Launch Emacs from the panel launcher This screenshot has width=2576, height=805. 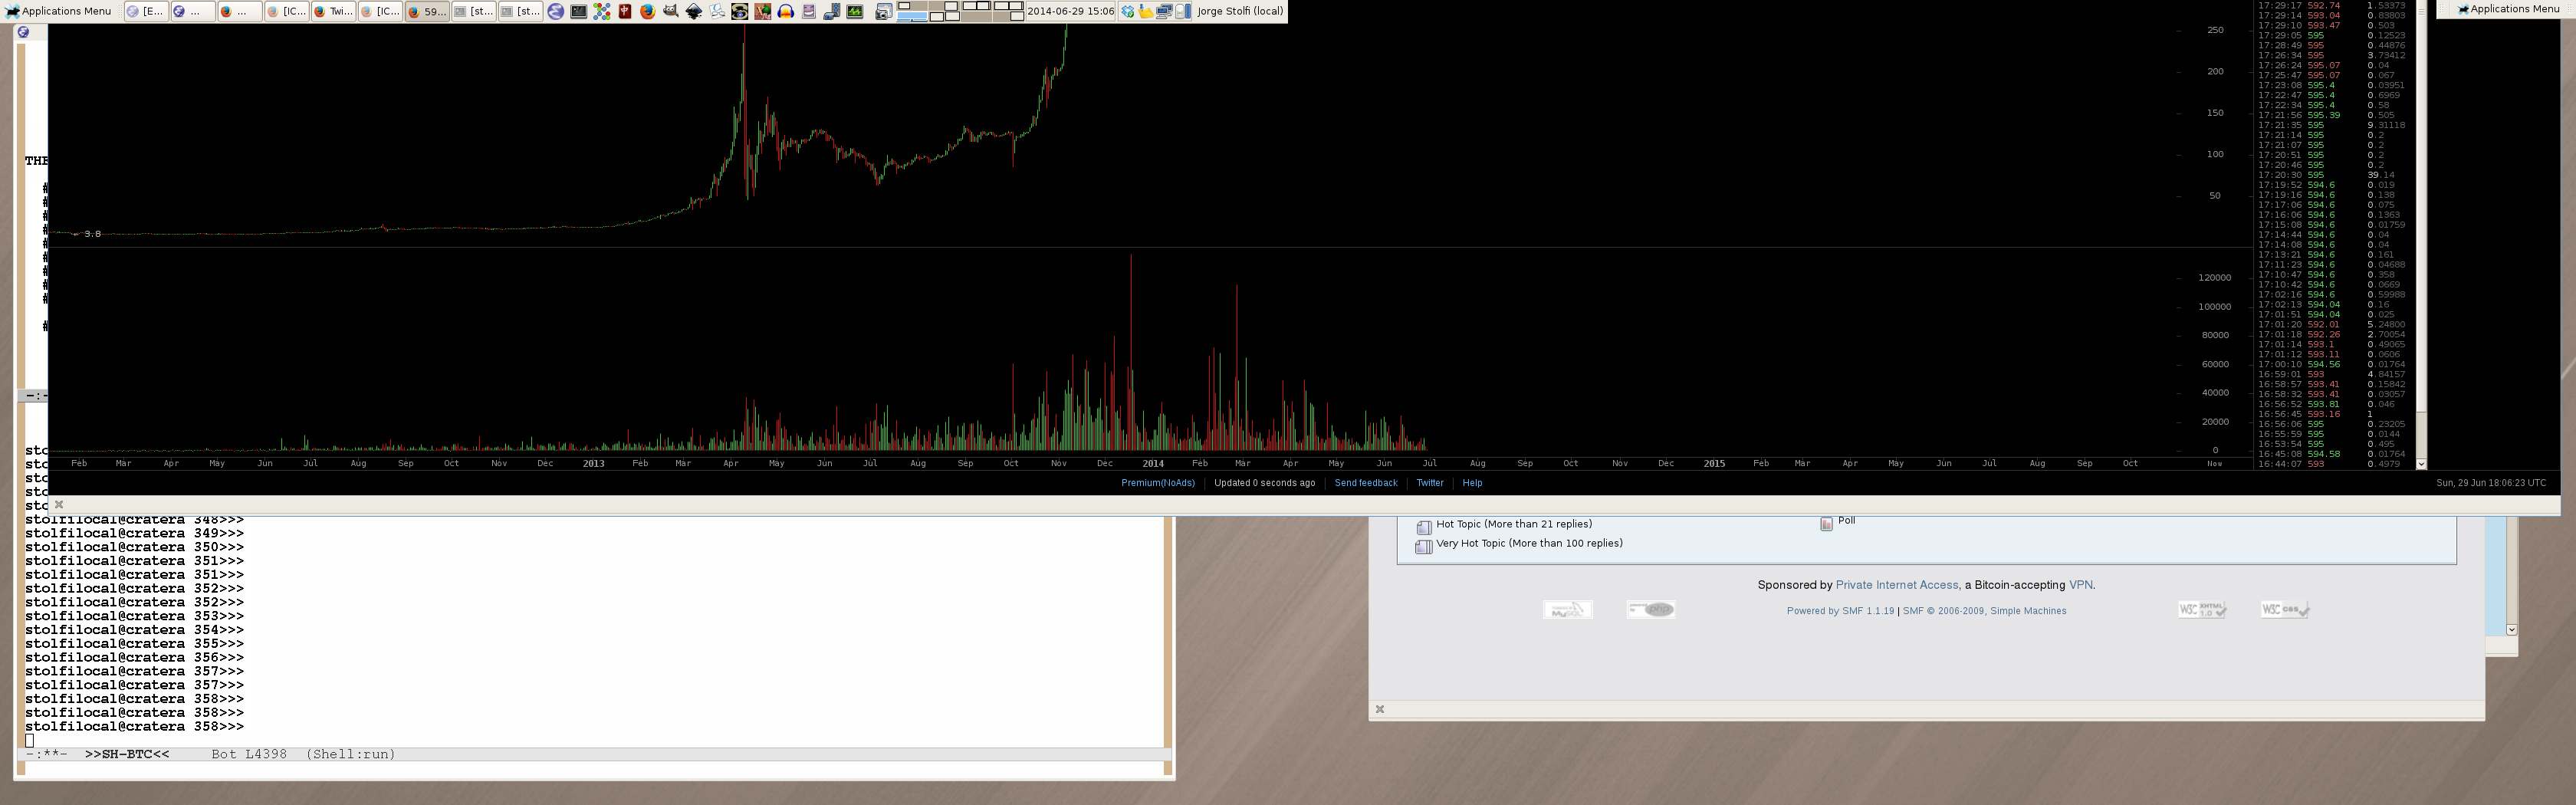(555, 12)
